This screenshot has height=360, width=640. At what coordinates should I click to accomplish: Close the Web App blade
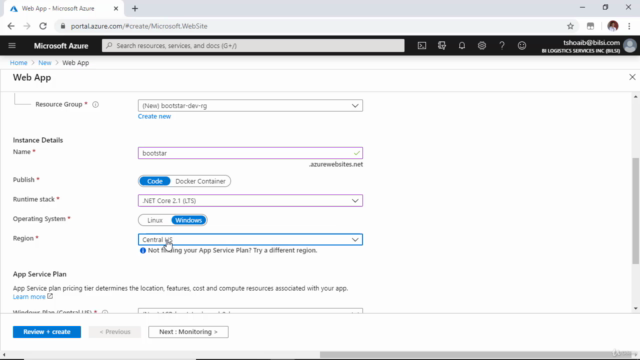coord(632,77)
